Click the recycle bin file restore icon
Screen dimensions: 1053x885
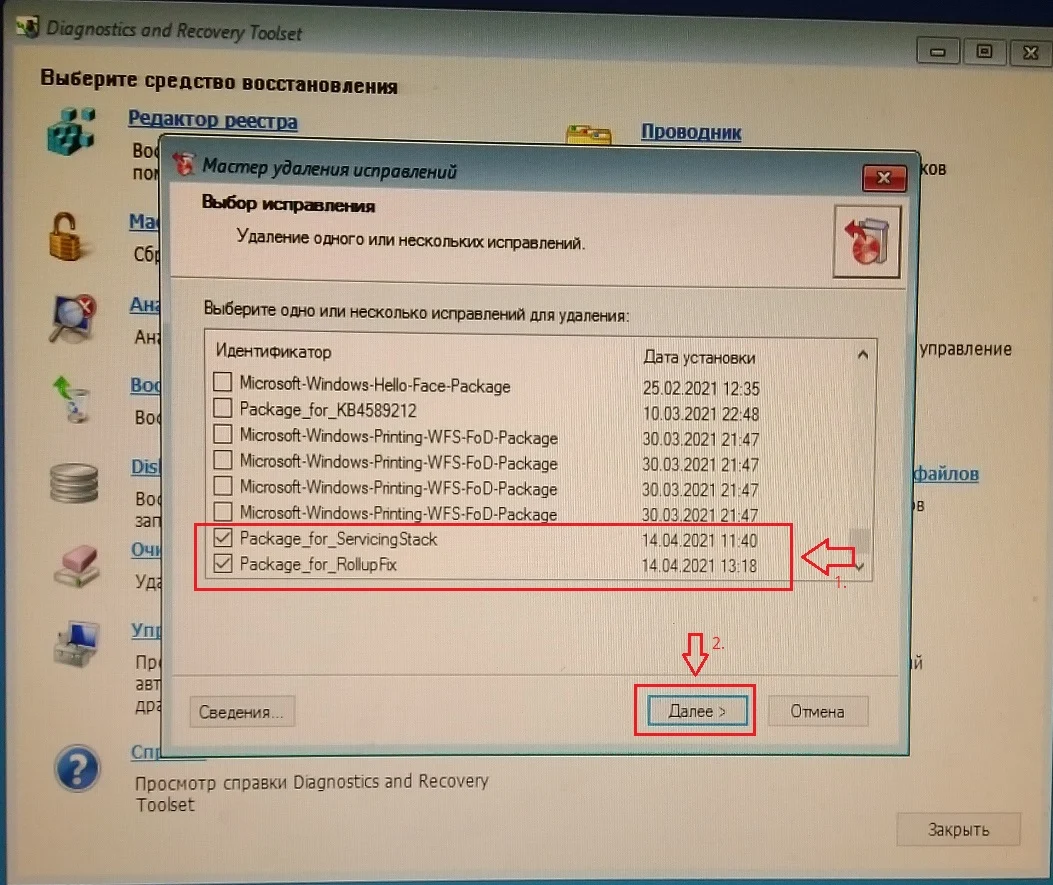[72, 399]
